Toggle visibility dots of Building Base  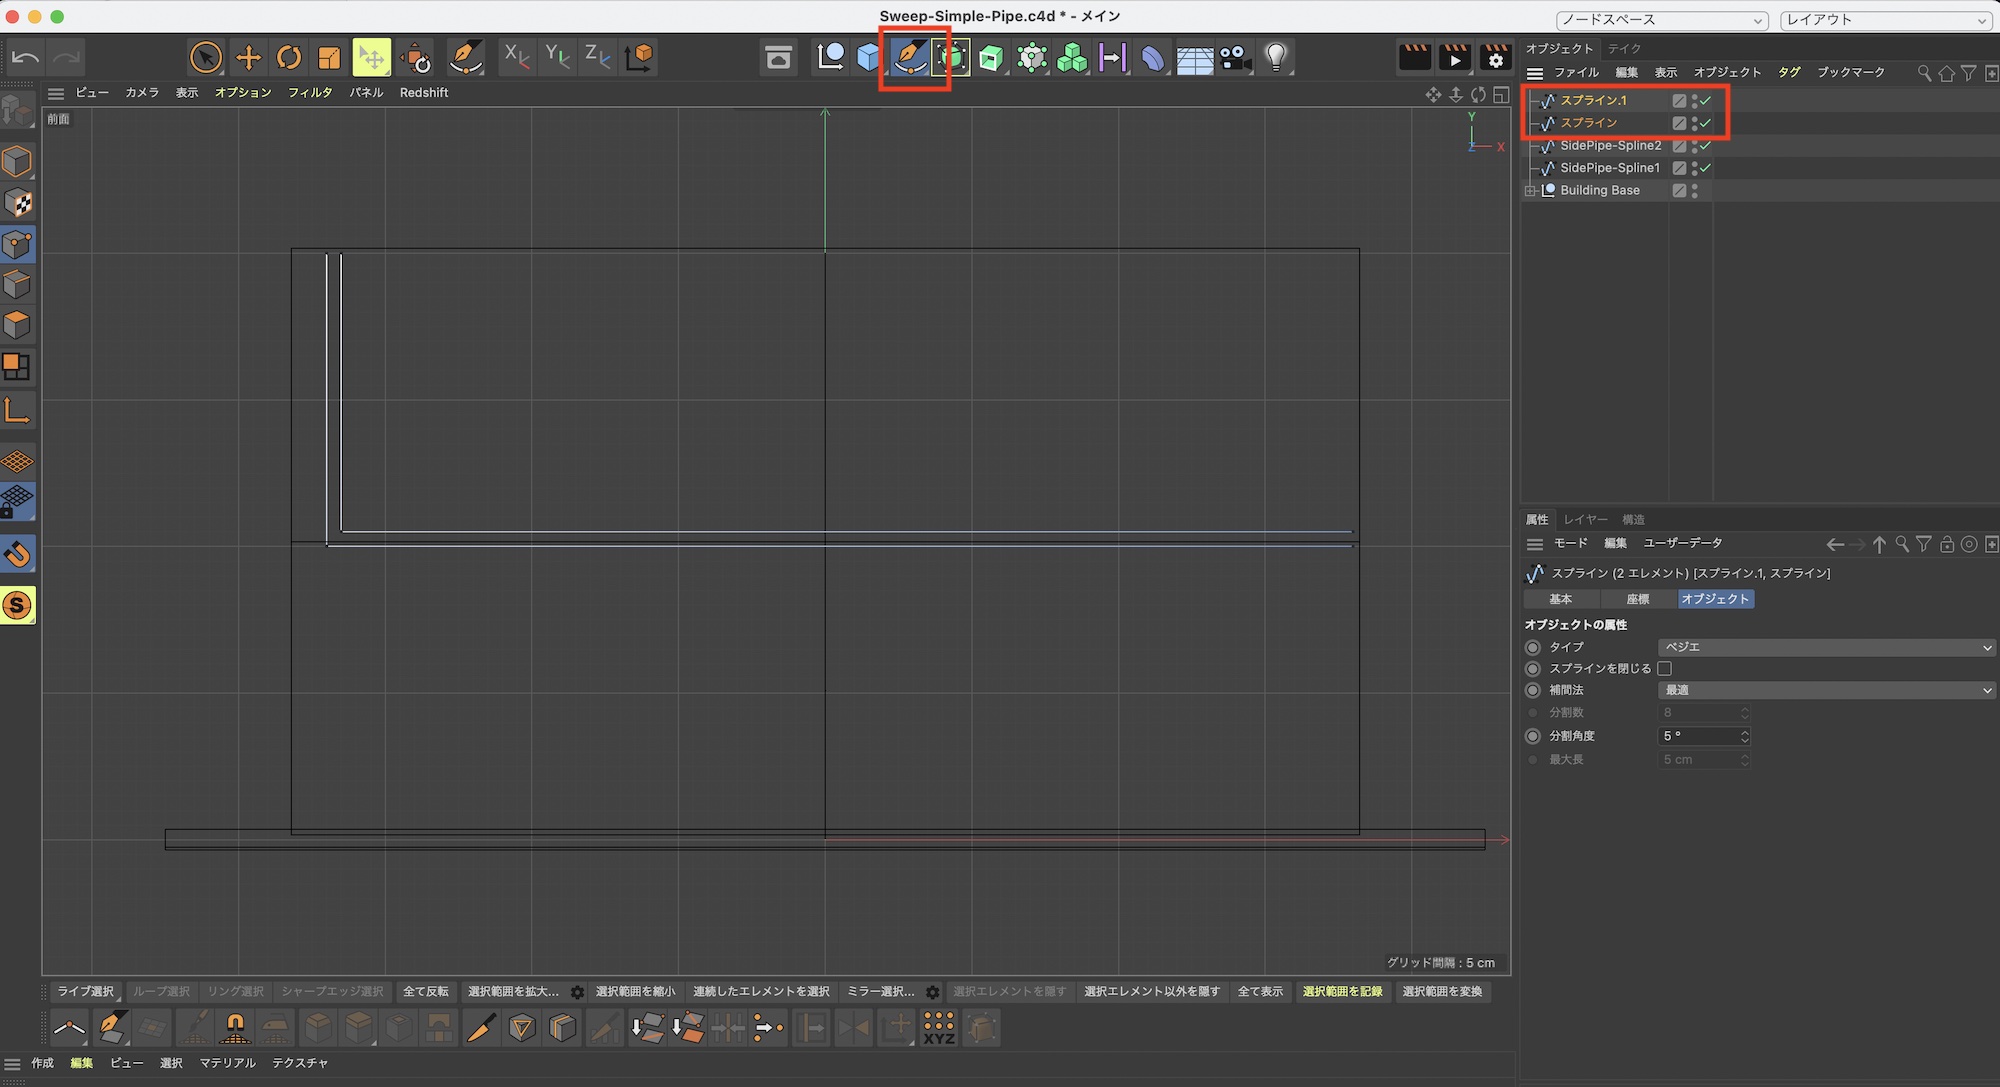pyautogui.click(x=1694, y=190)
